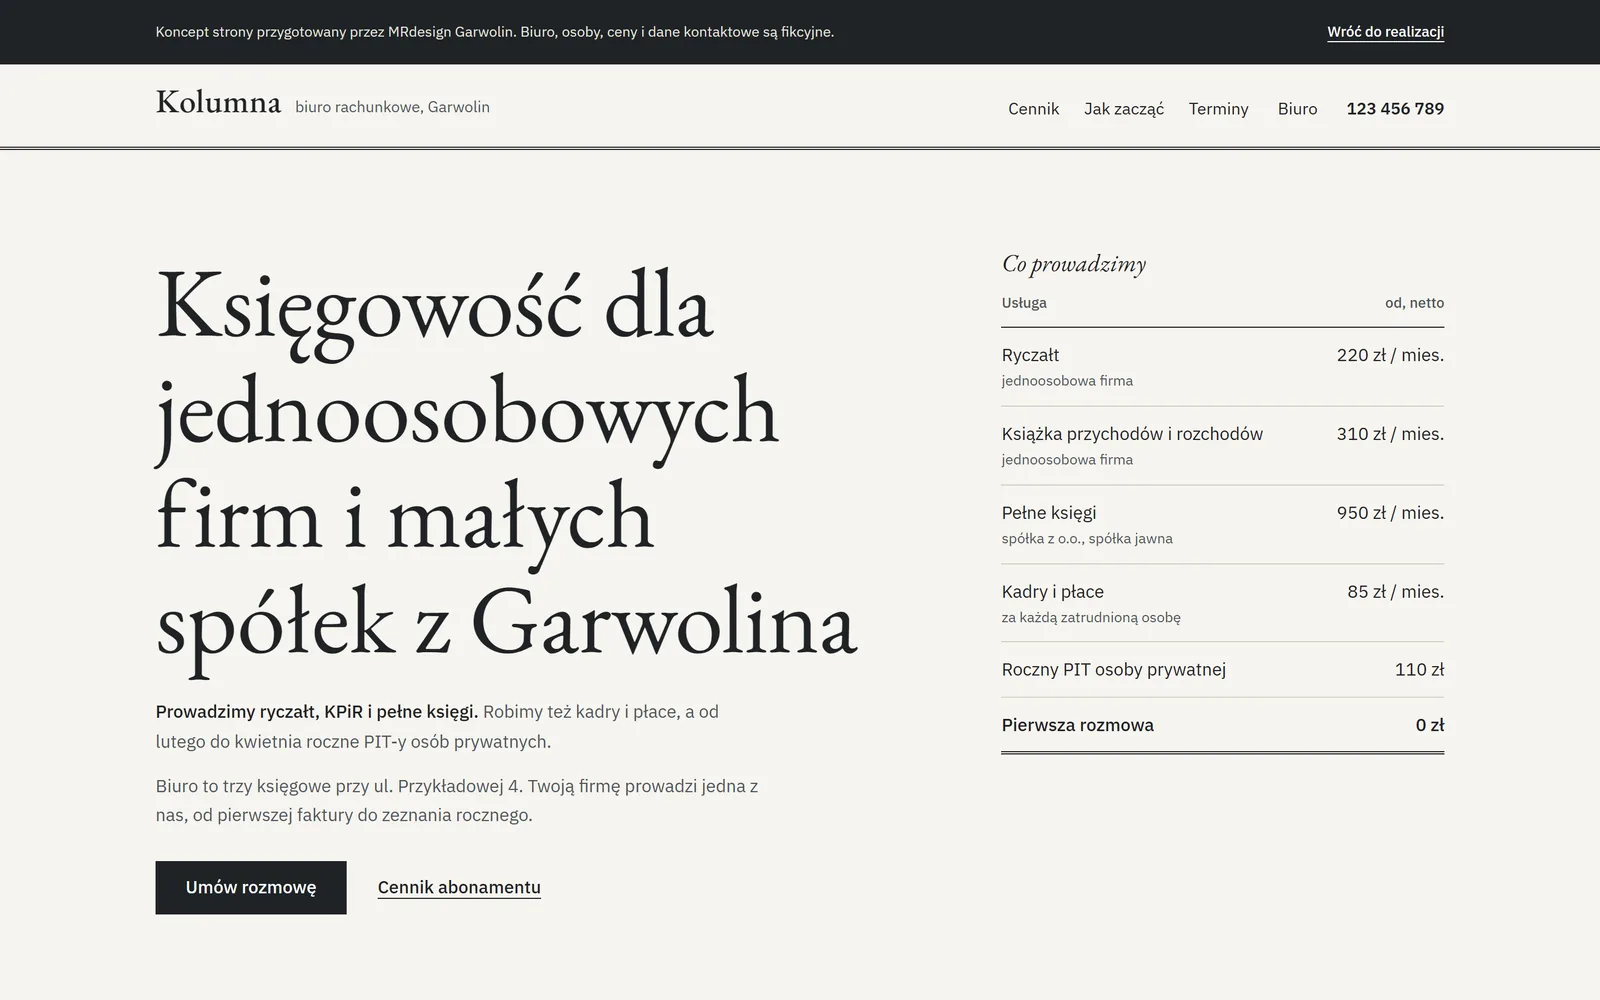Select 'Roczny PIT osoby prywatnej' row
Image resolution: width=1600 pixels, height=1000 pixels.
[1222, 670]
